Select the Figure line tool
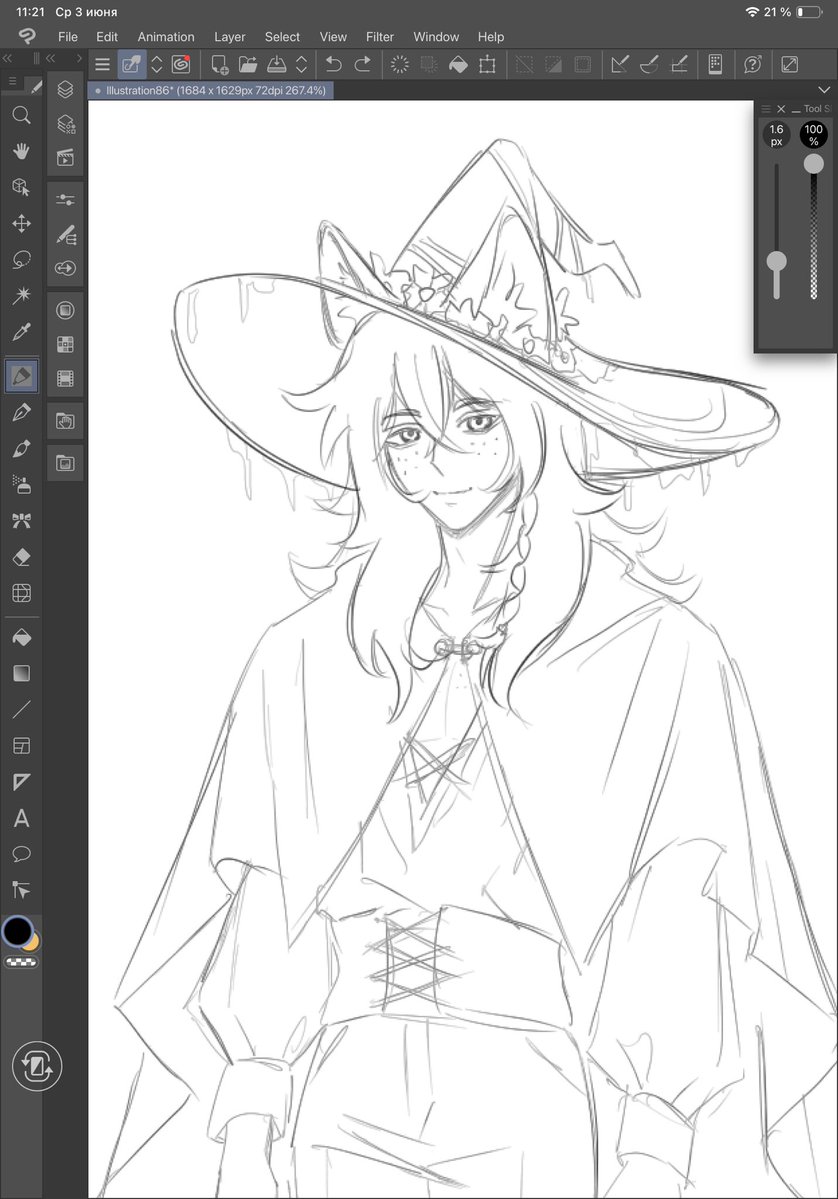The image size is (838, 1199). (x=21, y=710)
